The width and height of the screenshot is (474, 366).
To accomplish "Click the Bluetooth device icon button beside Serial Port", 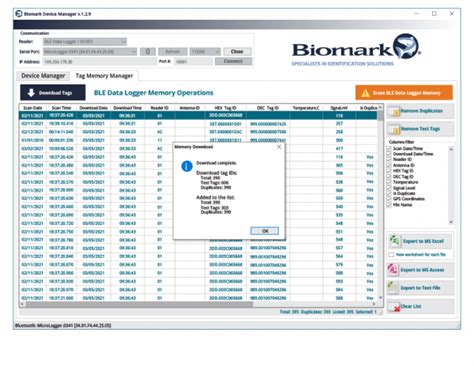I will (x=147, y=52).
